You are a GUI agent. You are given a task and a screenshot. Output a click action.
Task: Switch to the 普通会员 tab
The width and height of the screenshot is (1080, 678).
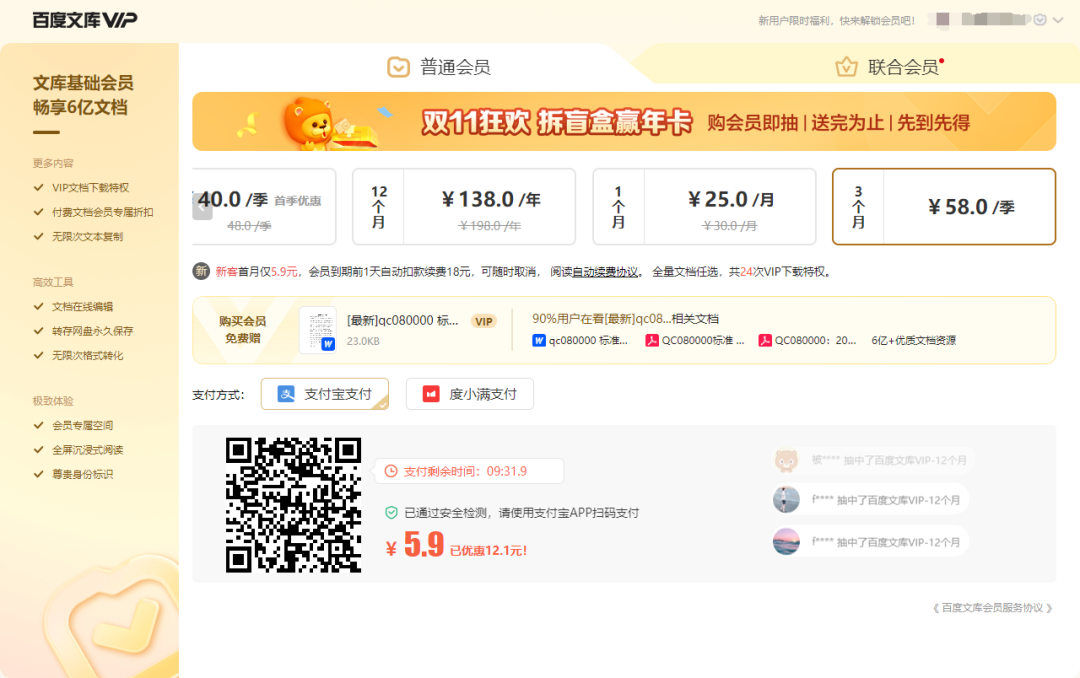click(438, 67)
